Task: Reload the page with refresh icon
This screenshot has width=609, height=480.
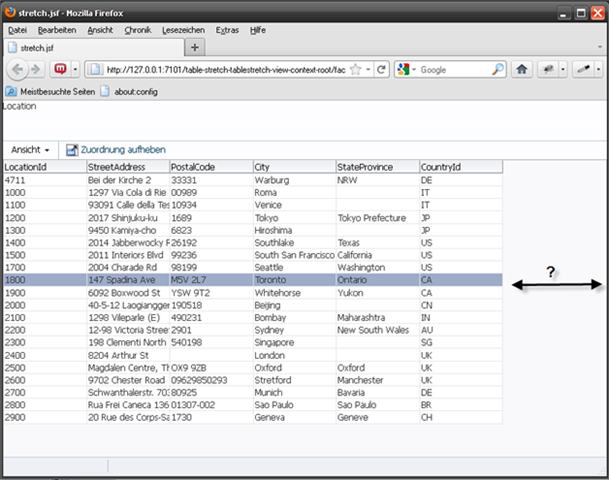Action: [x=381, y=70]
